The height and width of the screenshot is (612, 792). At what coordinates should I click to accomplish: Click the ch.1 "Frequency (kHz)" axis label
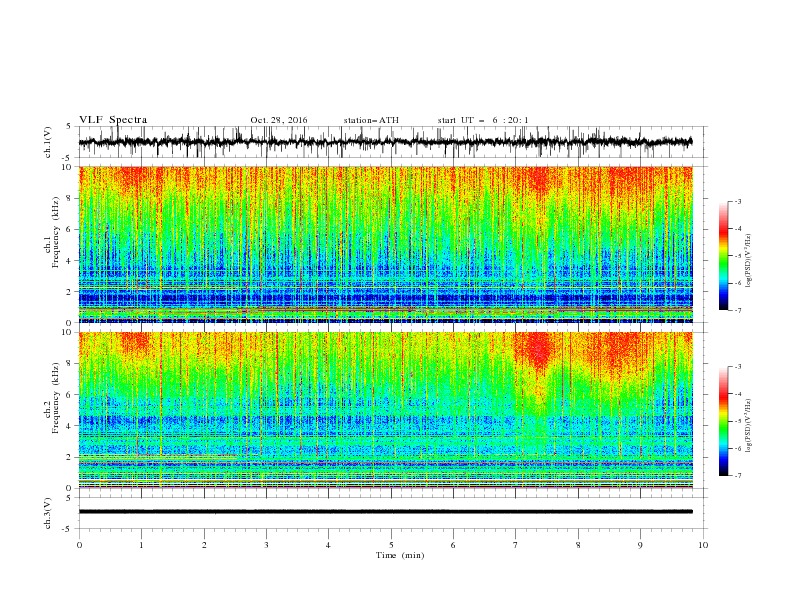(x=56, y=232)
